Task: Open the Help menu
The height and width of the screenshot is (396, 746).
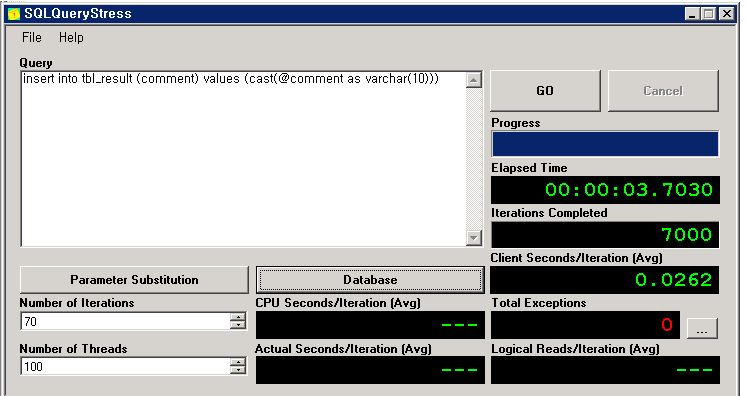Action: pos(71,38)
